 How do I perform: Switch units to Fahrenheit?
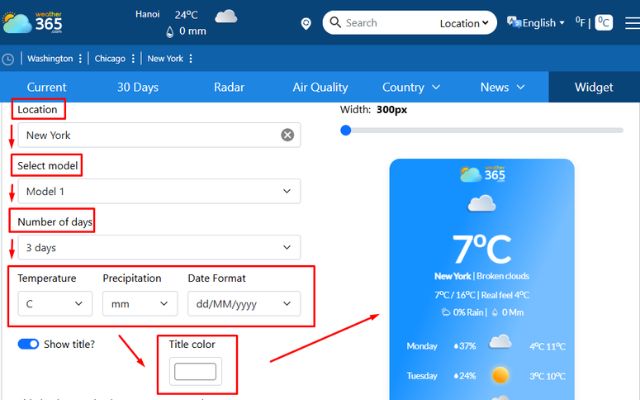pos(580,22)
